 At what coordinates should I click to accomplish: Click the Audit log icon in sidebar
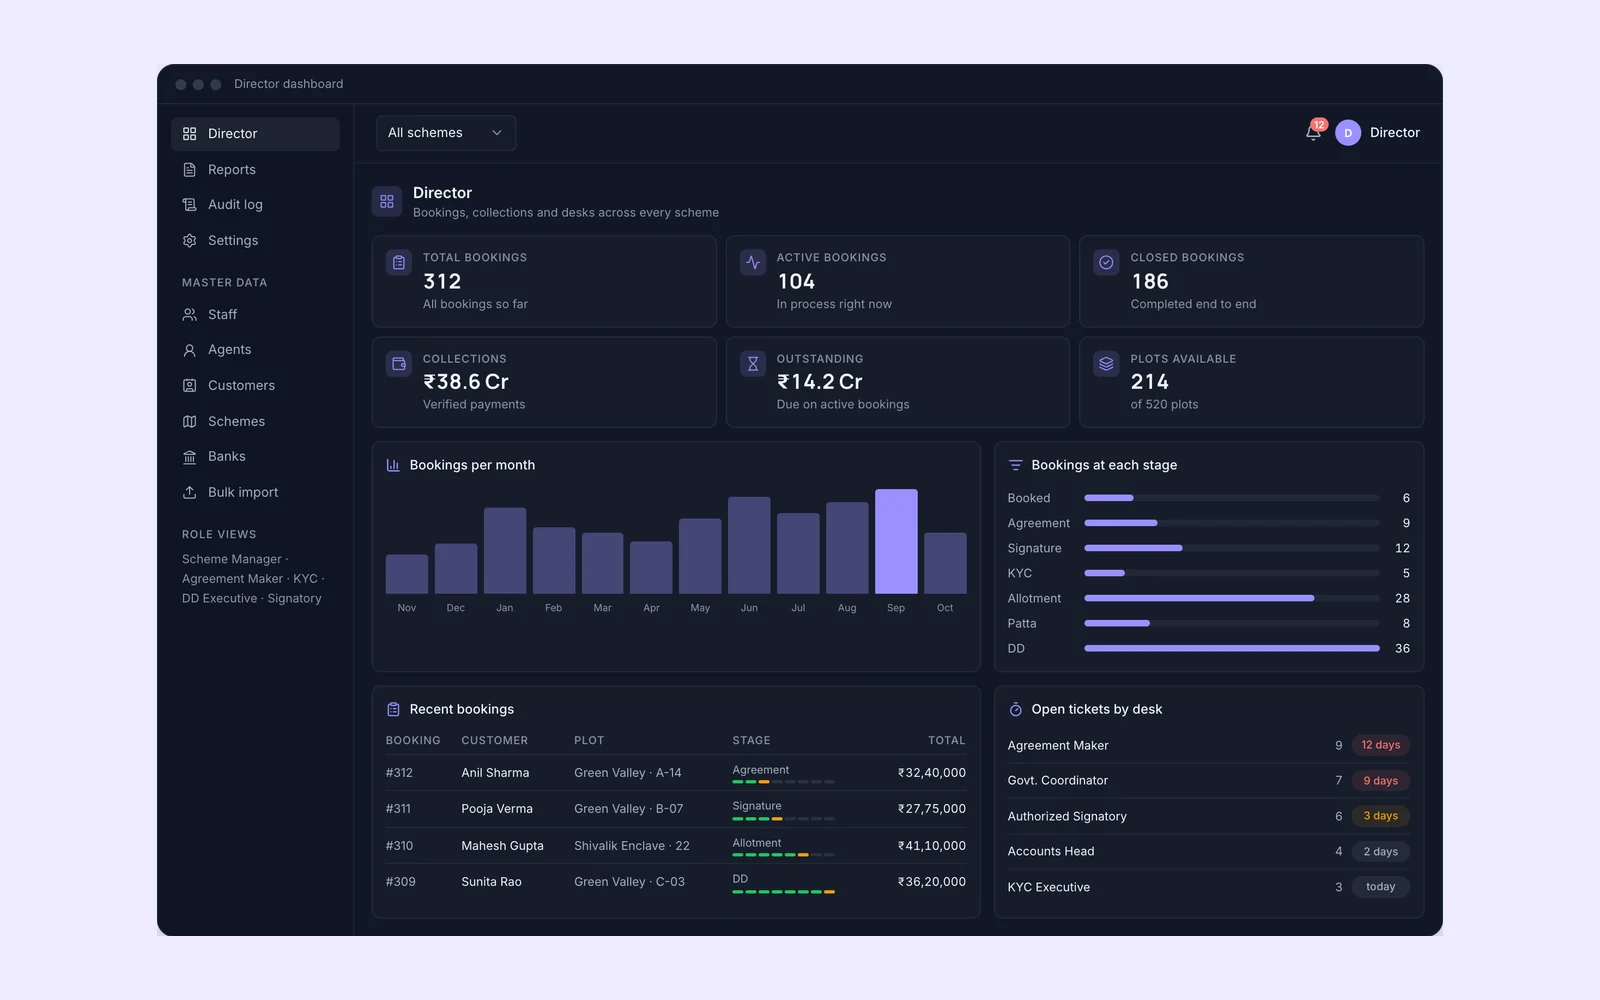click(x=189, y=205)
